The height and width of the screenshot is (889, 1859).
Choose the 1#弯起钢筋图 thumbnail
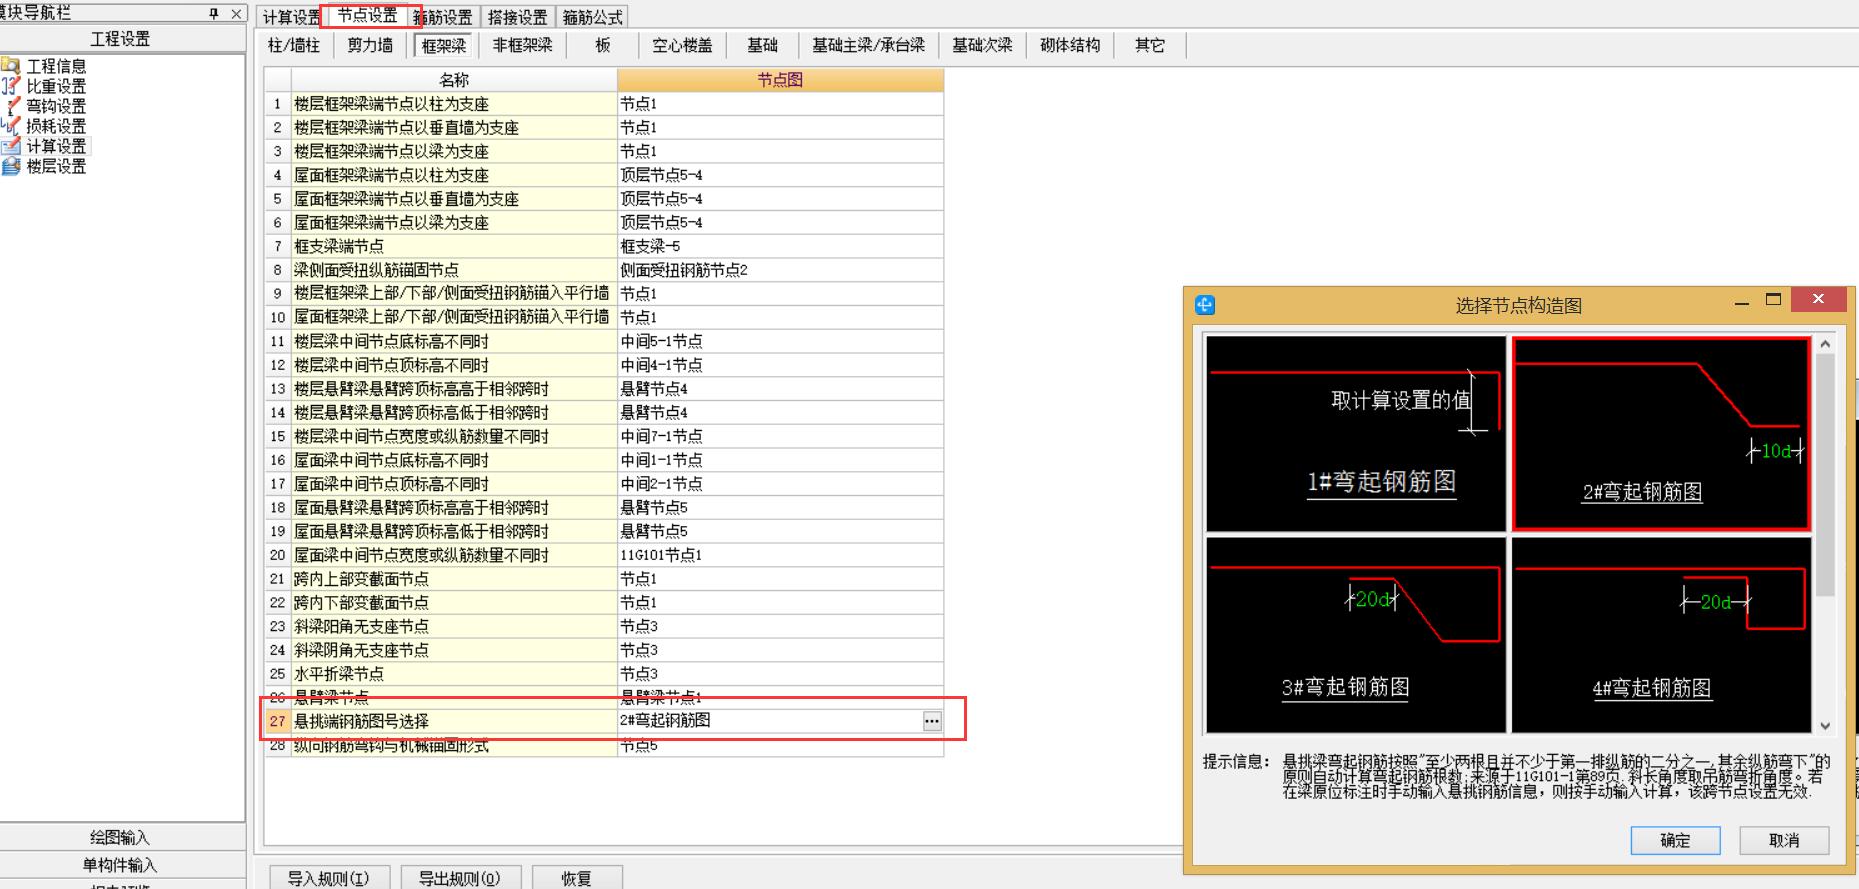[1356, 434]
